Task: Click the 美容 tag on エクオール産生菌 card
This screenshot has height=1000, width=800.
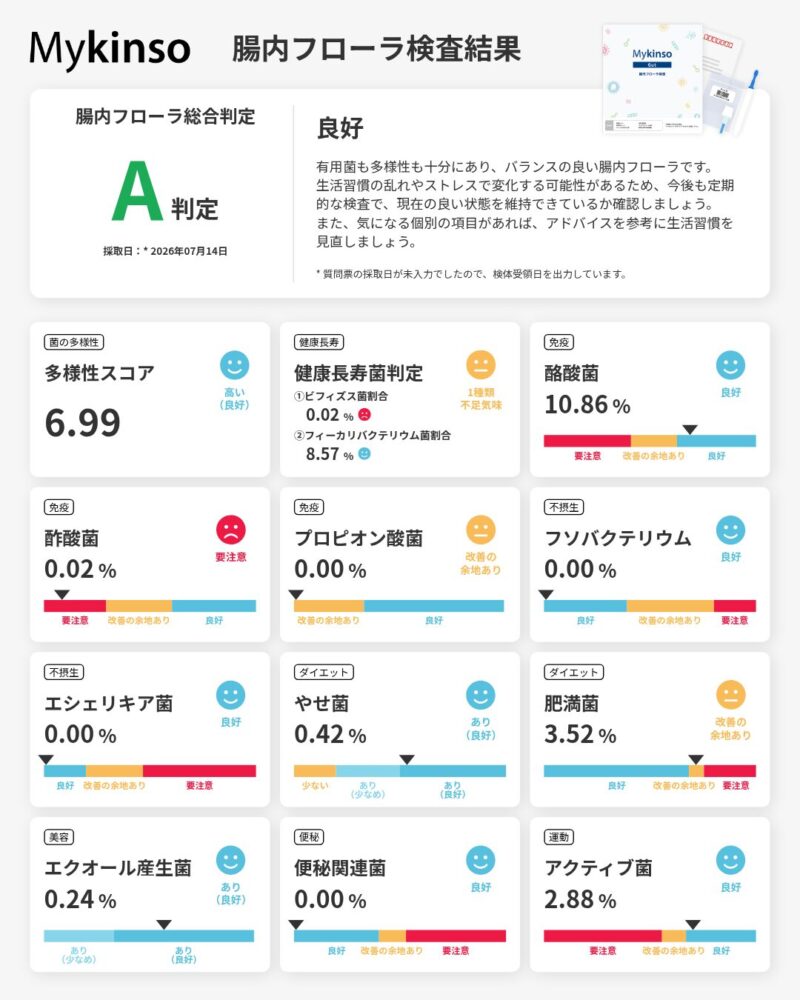Action: pyautogui.click(x=59, y=837)
